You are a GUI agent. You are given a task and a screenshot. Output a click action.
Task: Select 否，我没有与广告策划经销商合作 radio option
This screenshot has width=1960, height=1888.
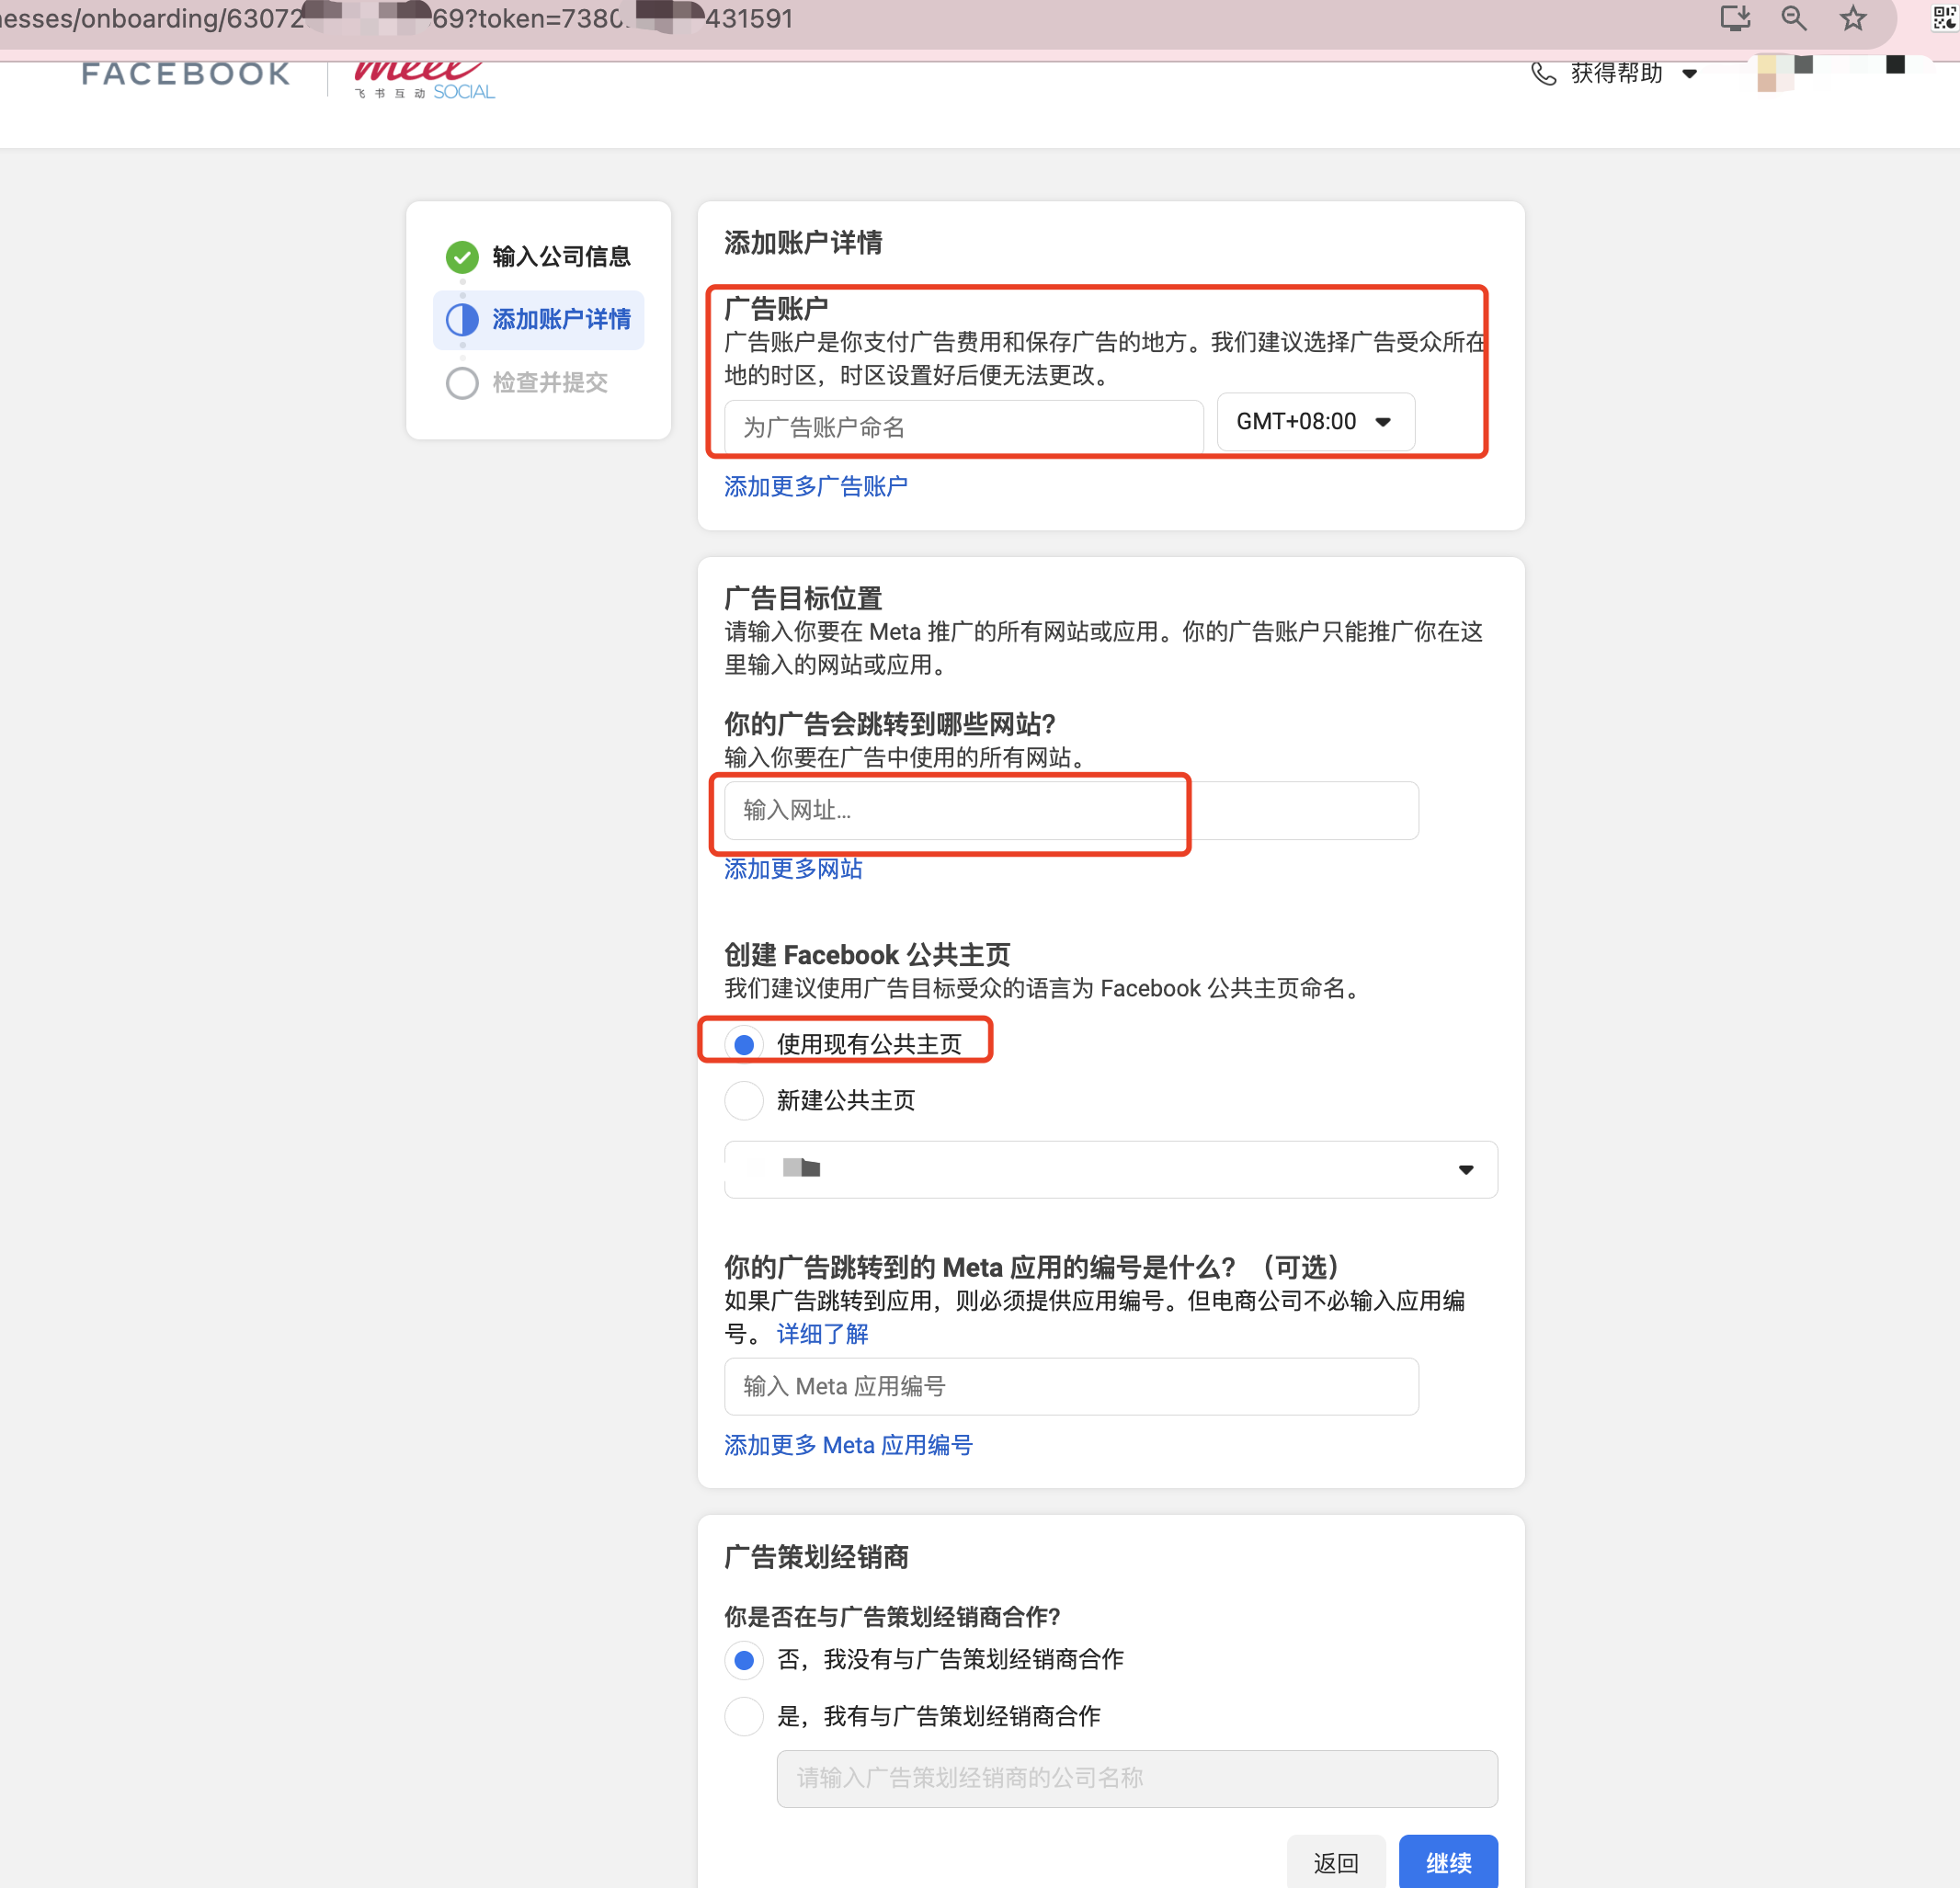coord(744,1661)
